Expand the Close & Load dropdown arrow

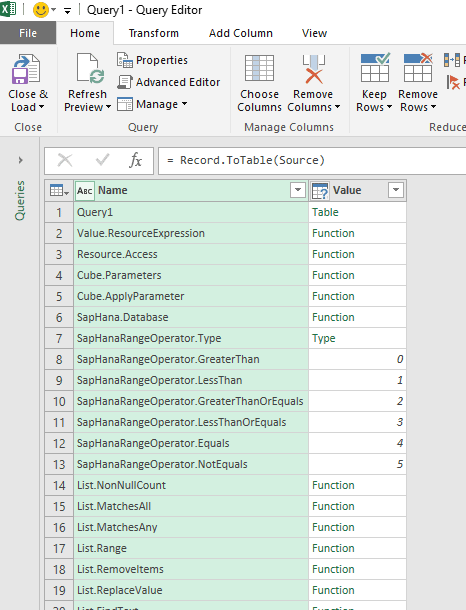tap(41, 107)
